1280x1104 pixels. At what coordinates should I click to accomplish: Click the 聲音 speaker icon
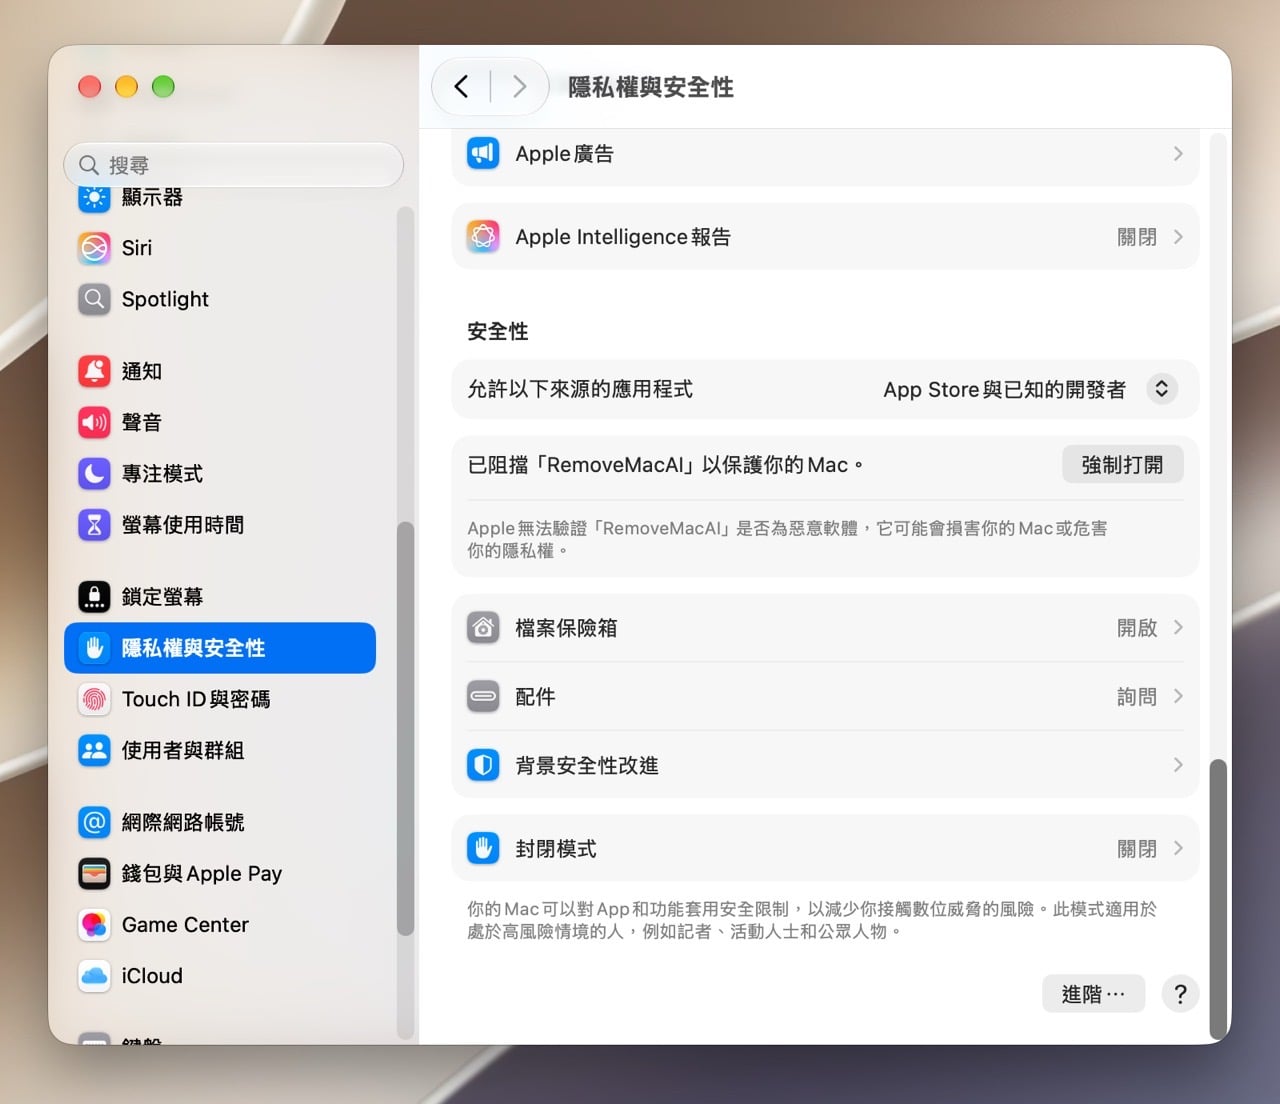94,422
